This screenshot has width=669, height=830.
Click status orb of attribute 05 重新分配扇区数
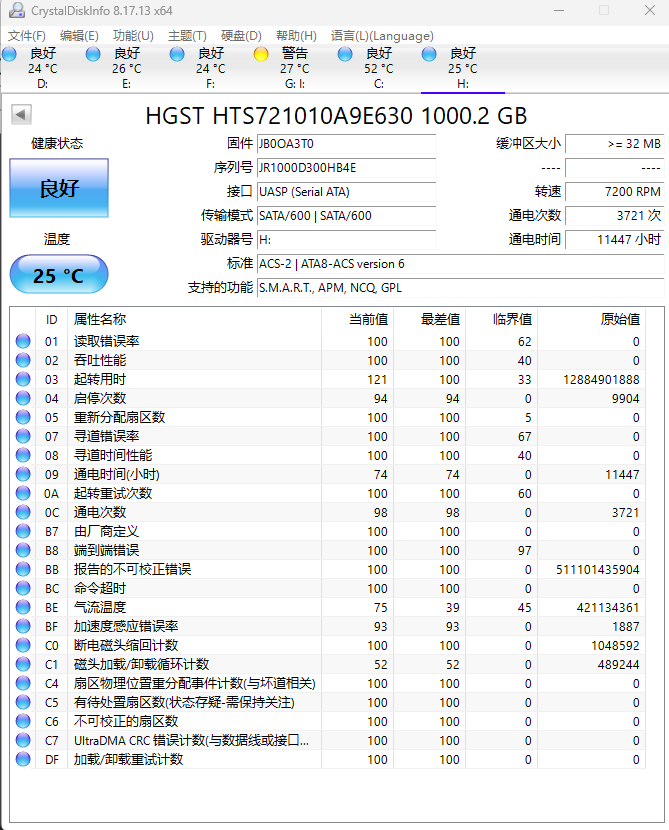(23, 417)
